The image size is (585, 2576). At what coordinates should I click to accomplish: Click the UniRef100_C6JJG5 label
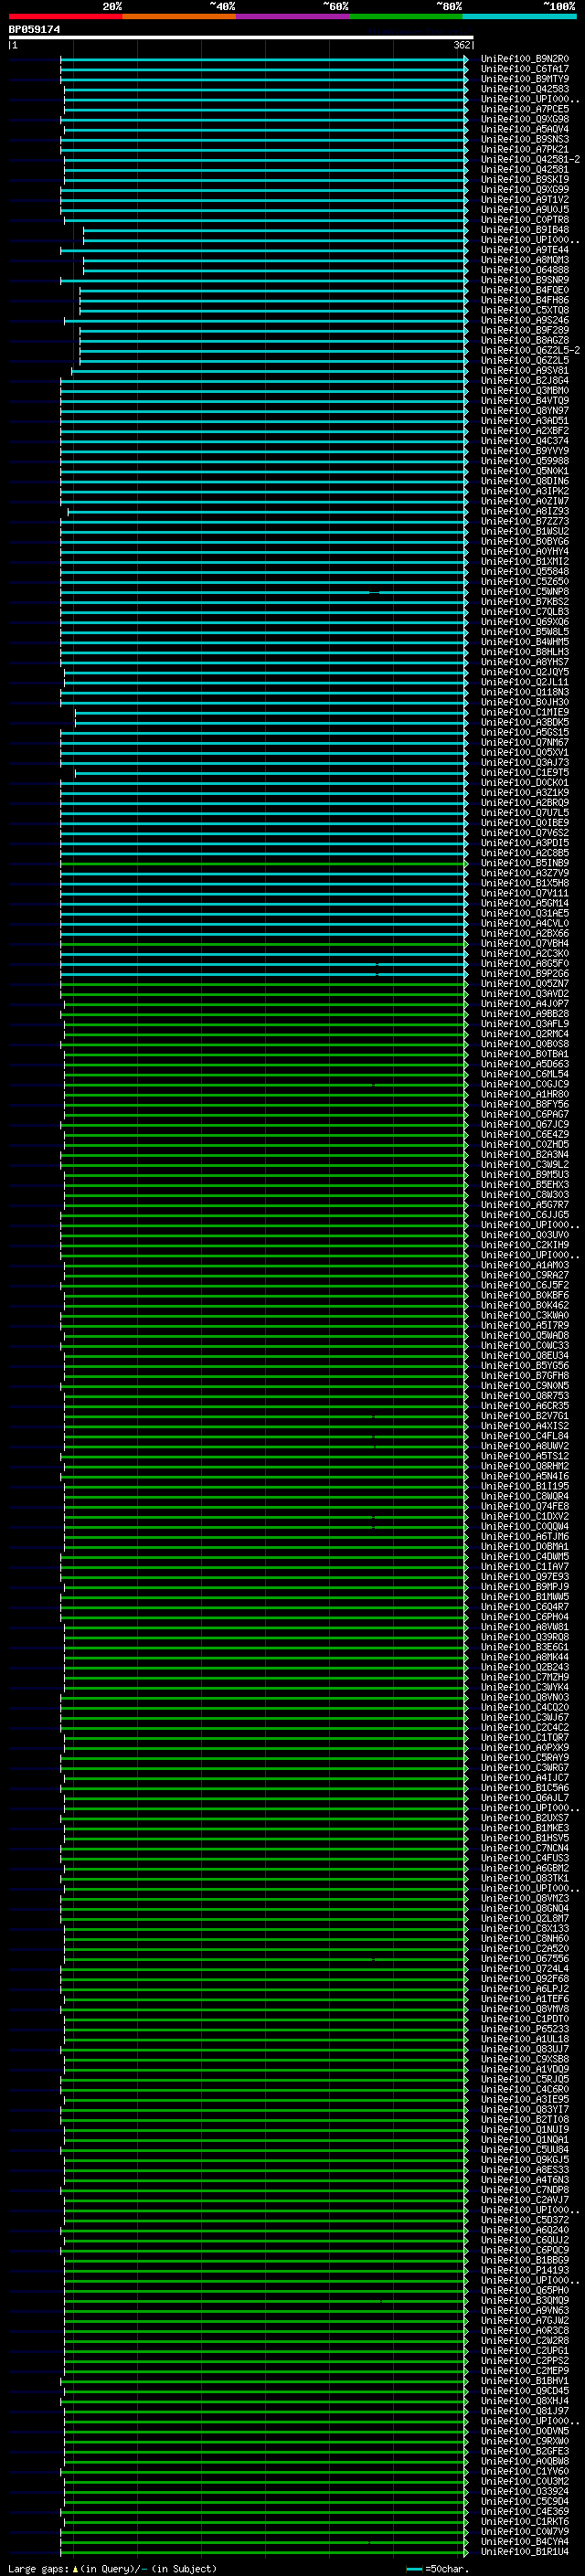(524, 1215)
